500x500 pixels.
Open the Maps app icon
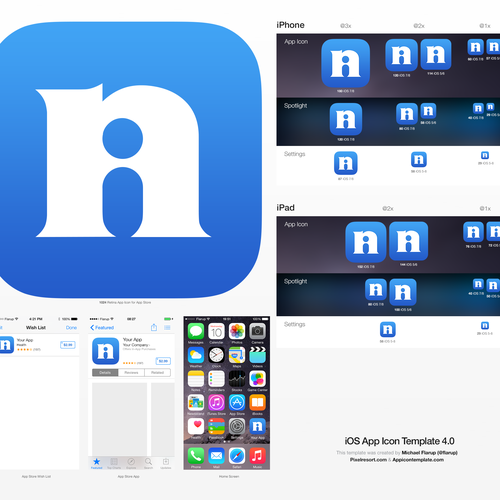coord(237,355)
